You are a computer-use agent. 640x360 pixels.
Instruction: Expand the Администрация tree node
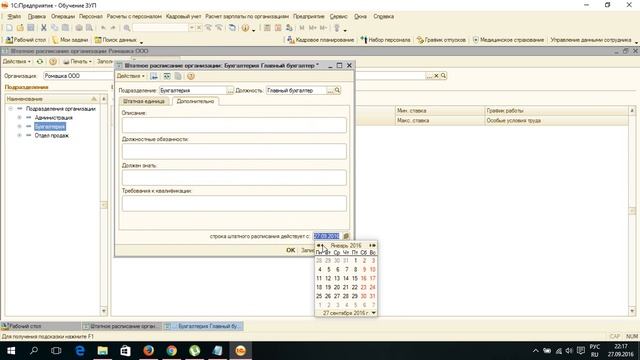tap(19, 118)
